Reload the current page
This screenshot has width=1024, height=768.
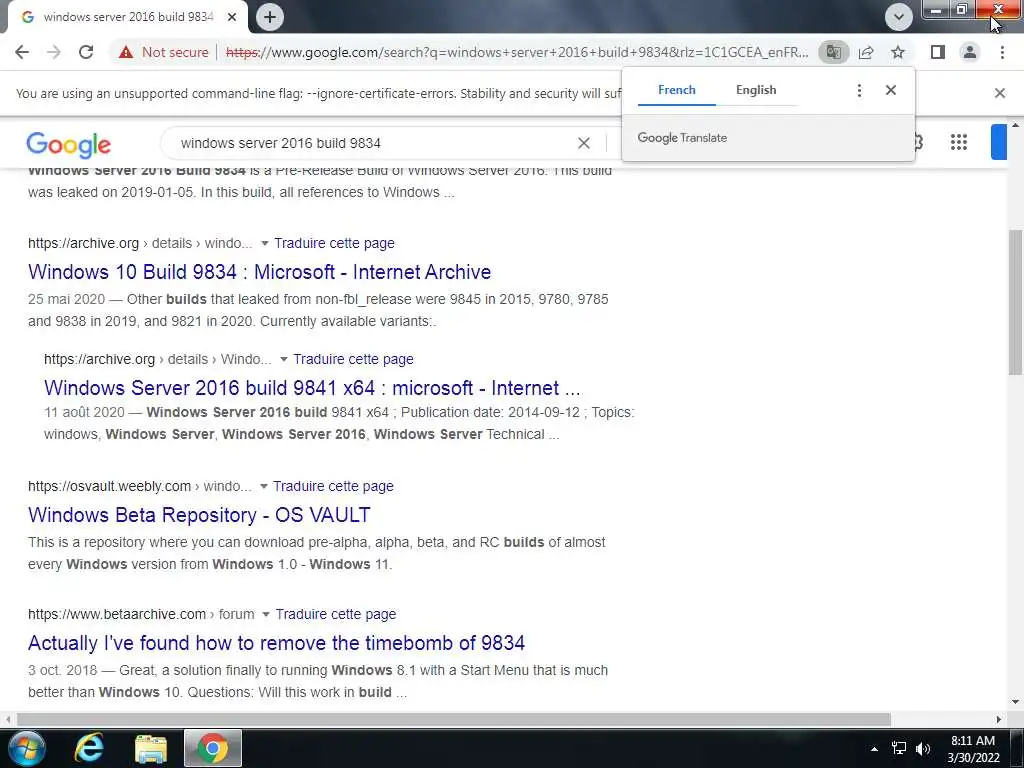point(86,52)
